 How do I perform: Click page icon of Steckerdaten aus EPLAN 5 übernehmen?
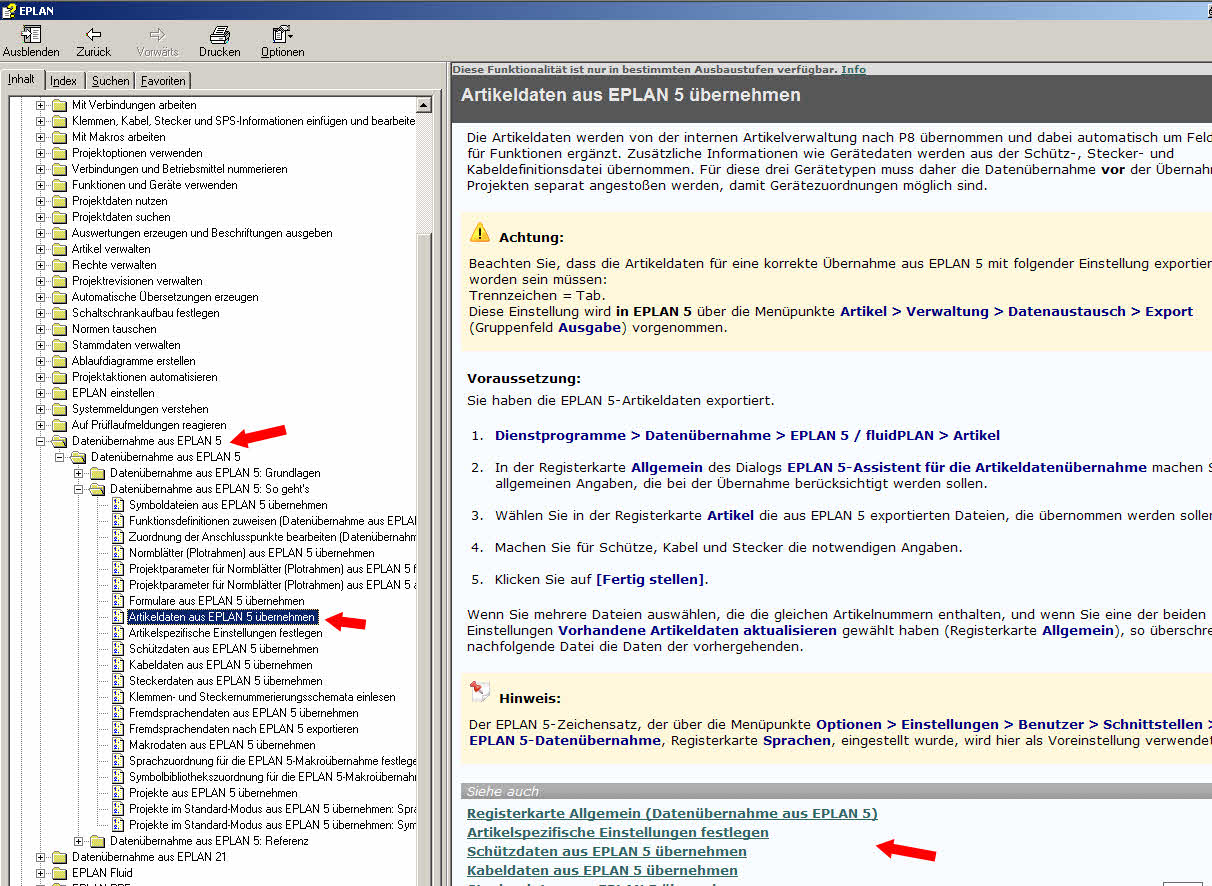click(x=117, y=681)
